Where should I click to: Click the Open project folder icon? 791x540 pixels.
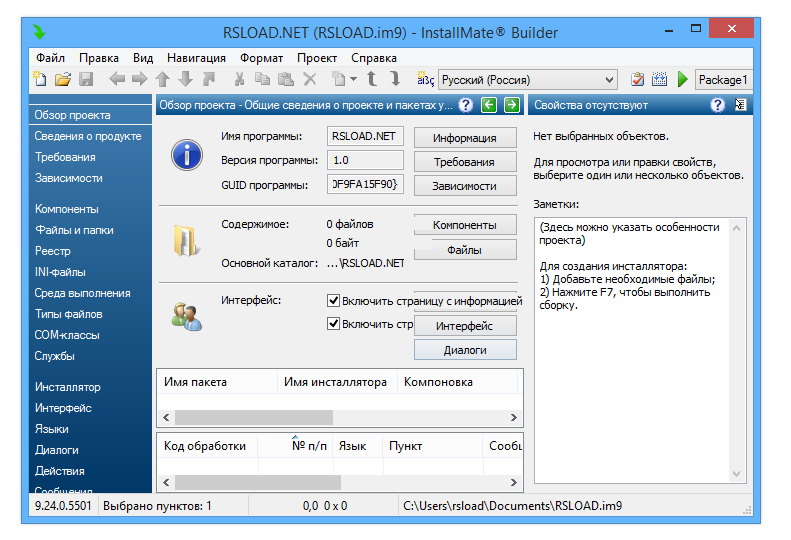click(63, 79)
